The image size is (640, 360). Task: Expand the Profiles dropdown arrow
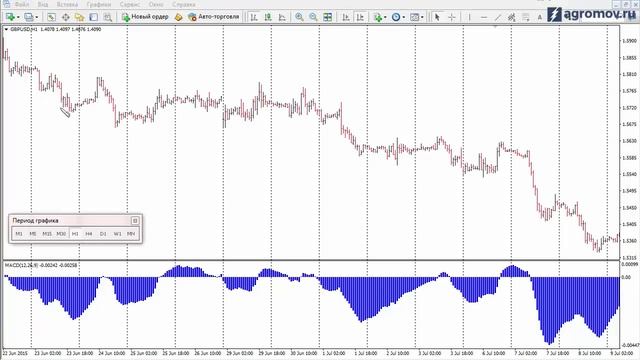36,17
